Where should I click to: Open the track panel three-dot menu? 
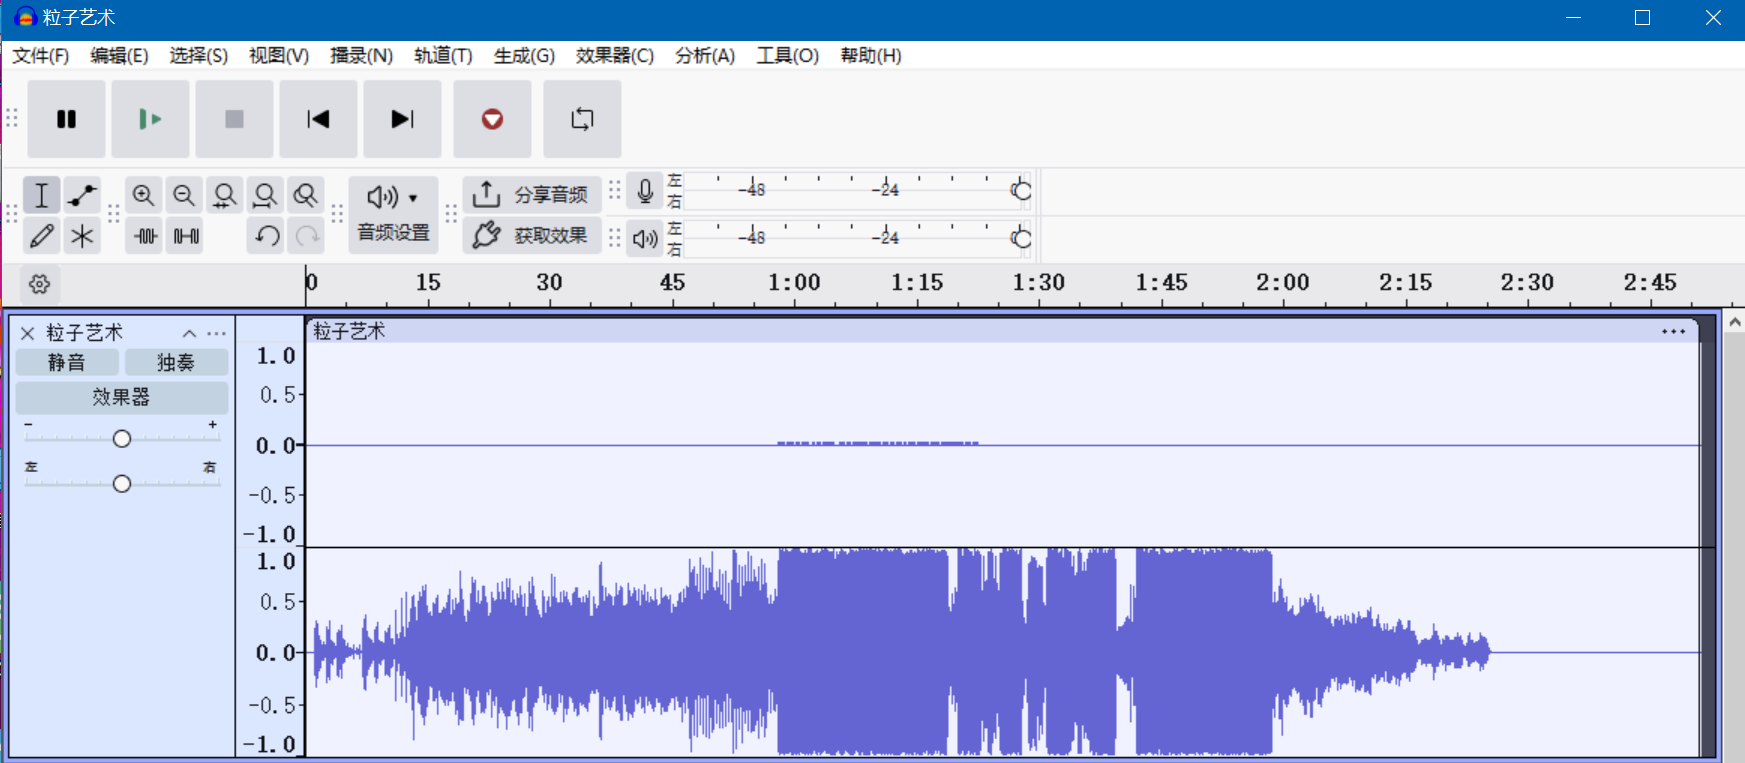(x=216, y=333)
